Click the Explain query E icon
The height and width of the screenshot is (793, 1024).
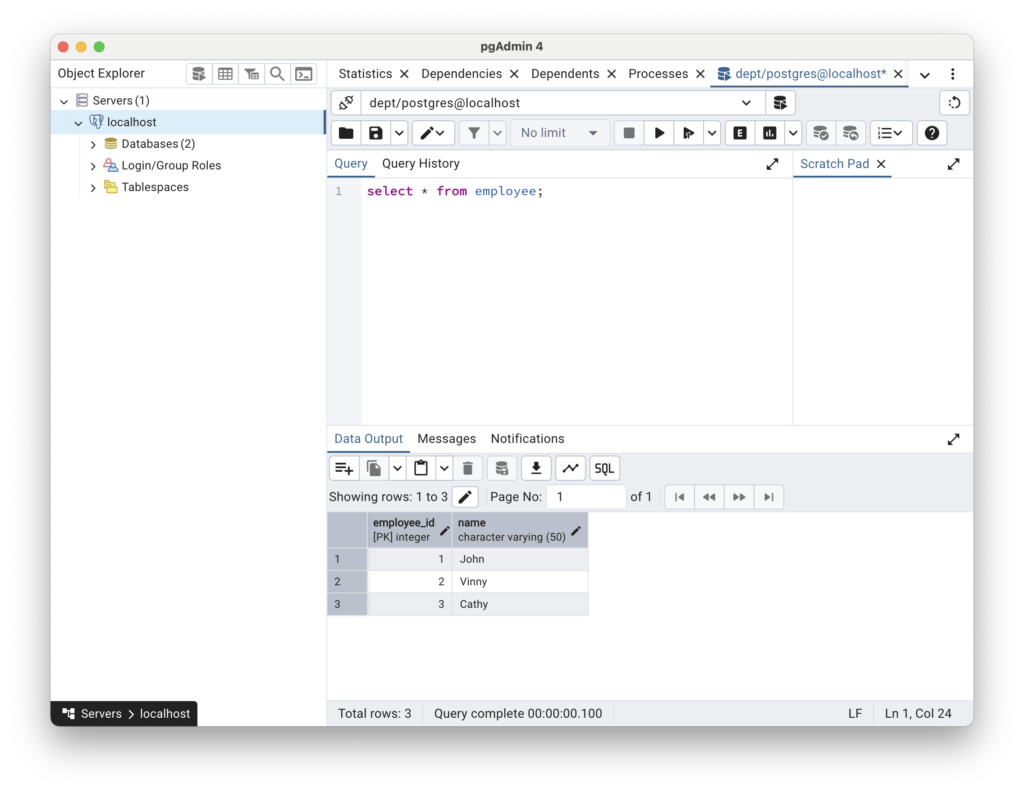tap(740, 133)
